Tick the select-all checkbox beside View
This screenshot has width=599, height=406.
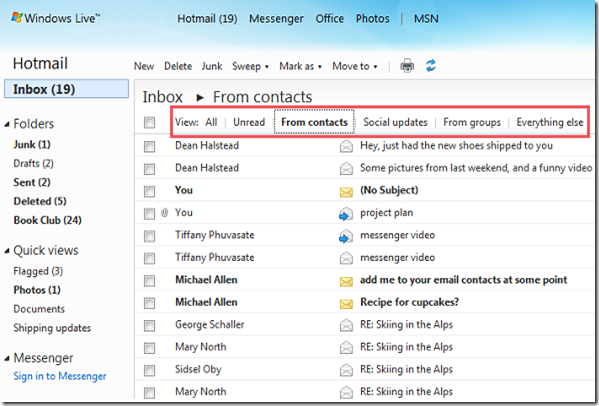point(149,123)
